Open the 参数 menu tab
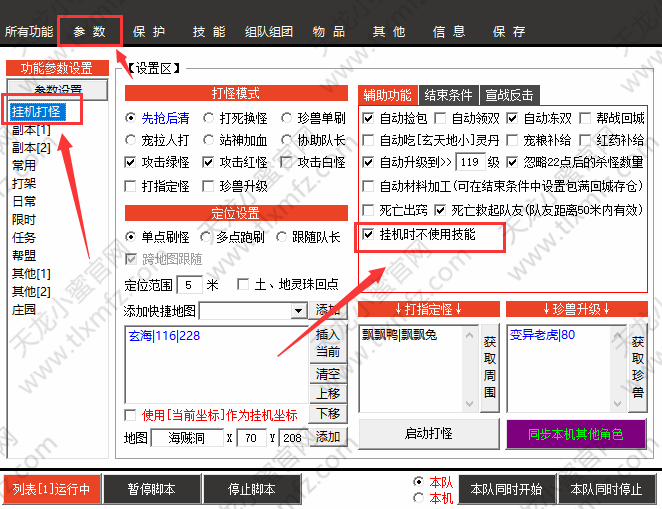This screenshot has height=509, width=662. point(90,31)
